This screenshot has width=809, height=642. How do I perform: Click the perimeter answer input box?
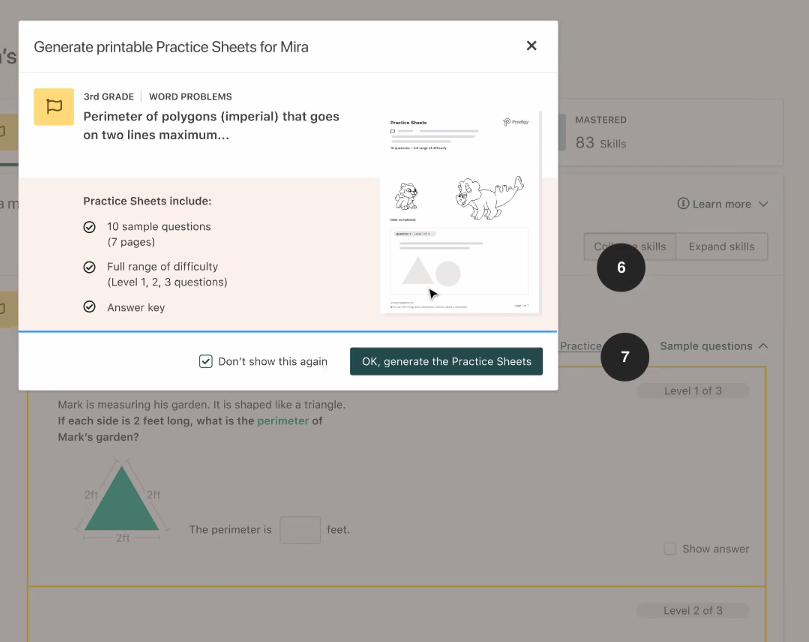300,529
